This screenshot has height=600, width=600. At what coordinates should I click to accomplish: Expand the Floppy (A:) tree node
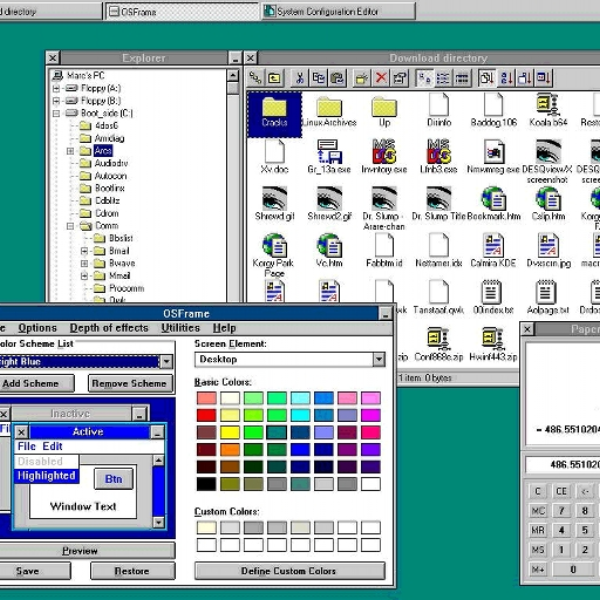(56, 88)
